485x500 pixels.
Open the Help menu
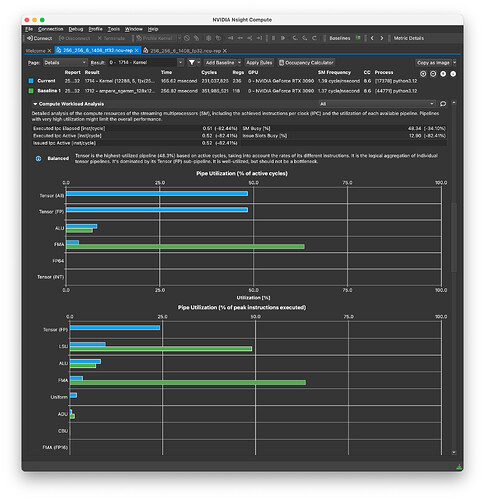coord(153,29)
